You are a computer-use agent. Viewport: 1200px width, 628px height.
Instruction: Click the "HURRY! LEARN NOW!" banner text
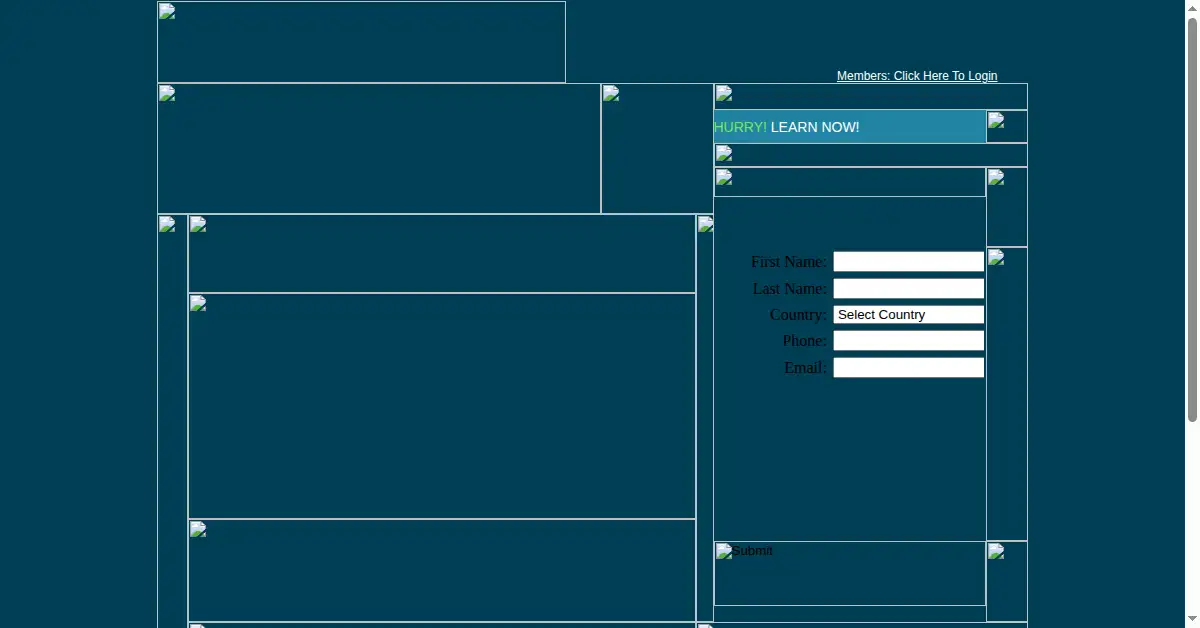(x=786, y=127)
